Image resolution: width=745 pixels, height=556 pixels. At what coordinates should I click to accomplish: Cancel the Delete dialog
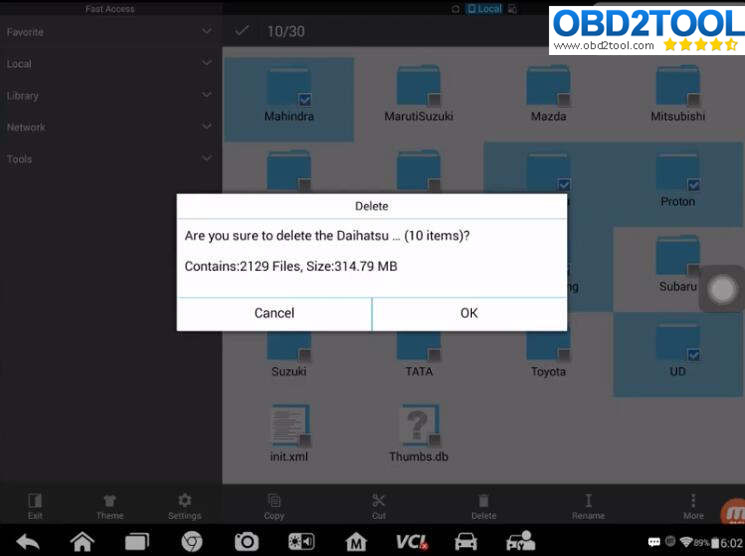(274, 314)
